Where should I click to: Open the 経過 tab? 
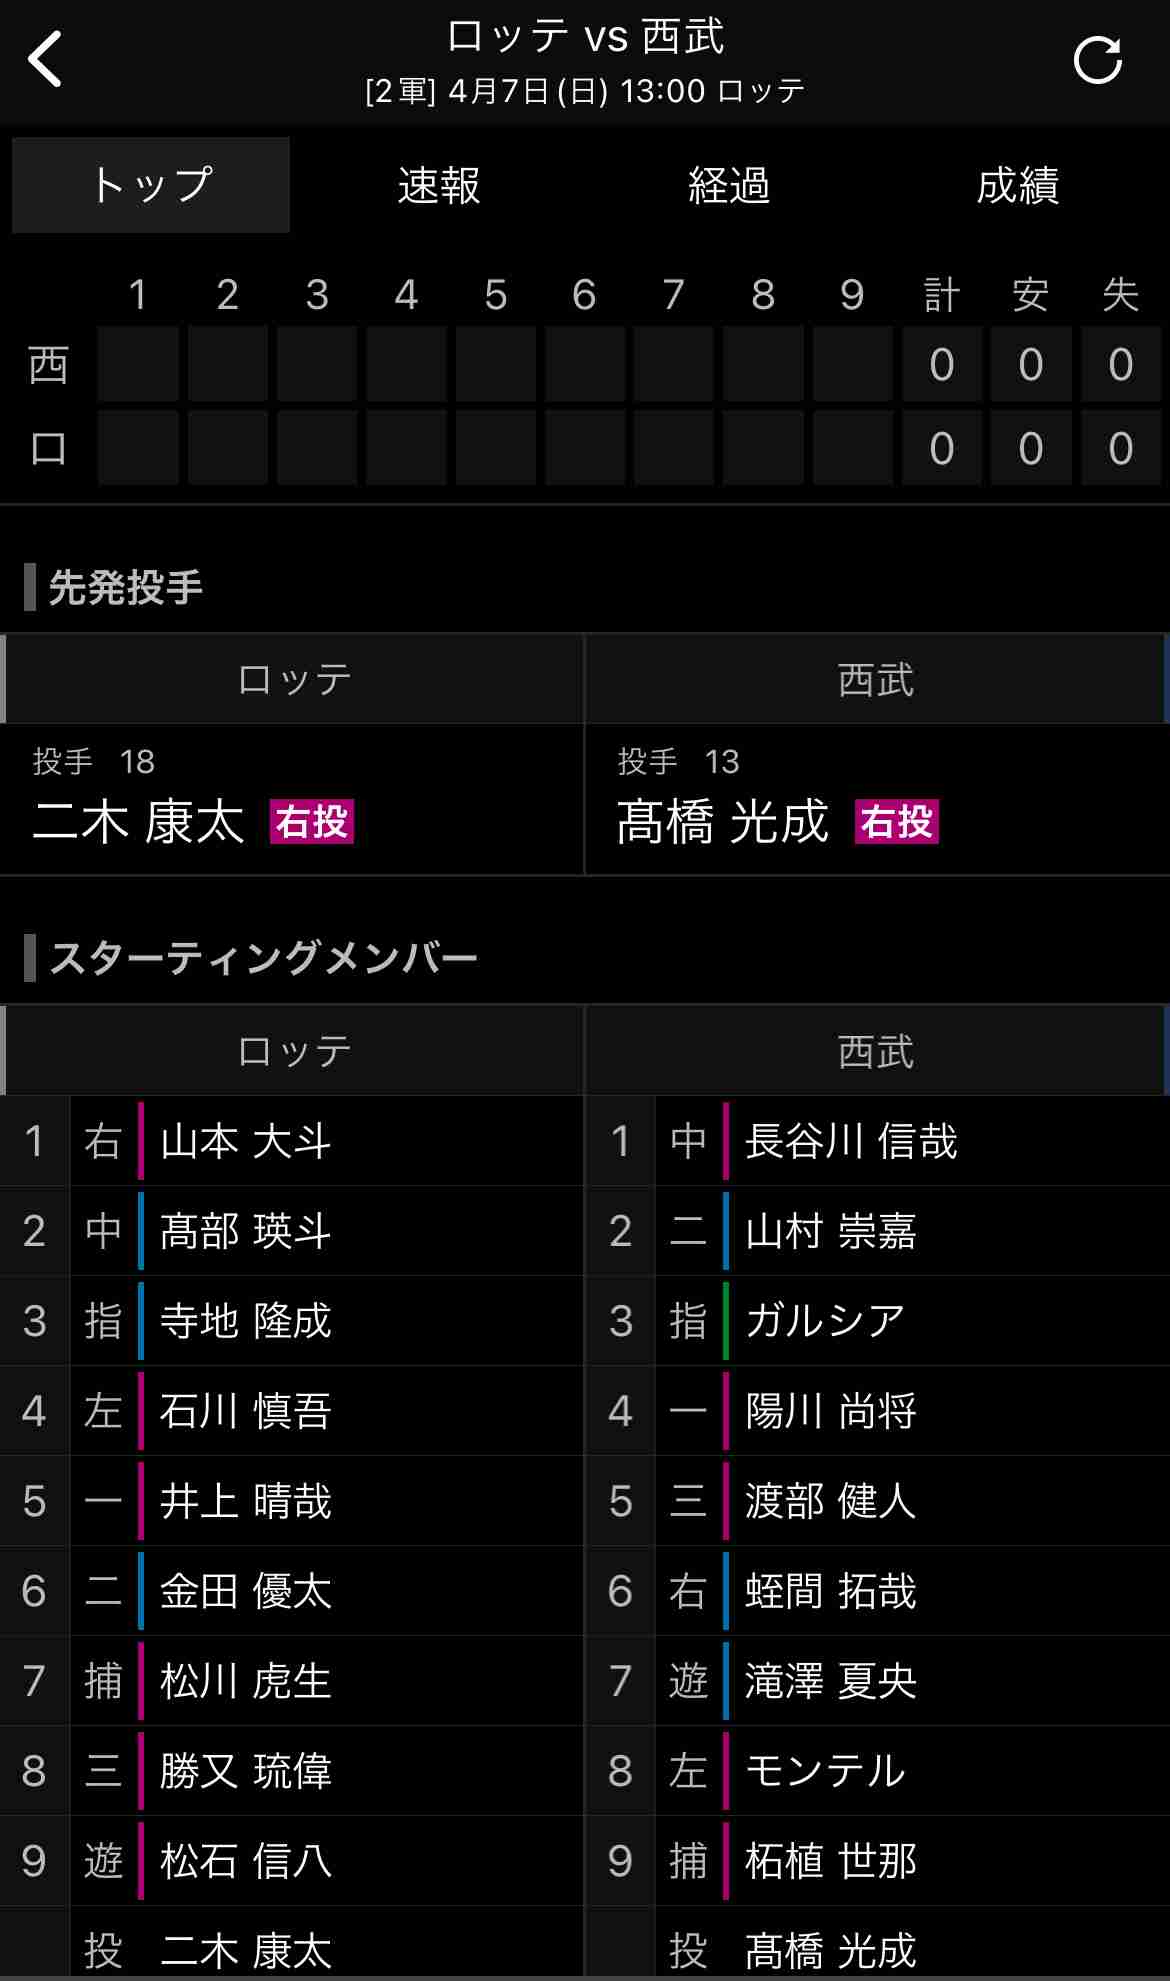(x=729, y=186)
